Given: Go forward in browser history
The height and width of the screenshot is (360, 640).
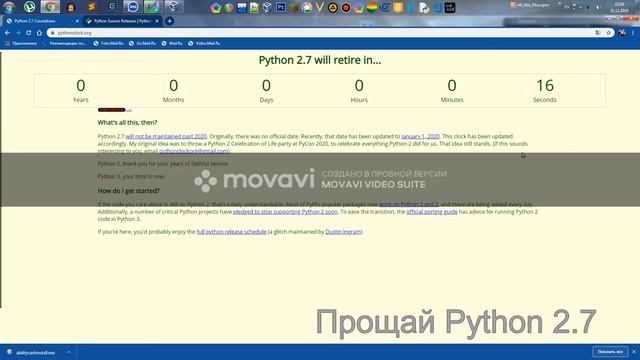Looking at the screenshot, I should point(18,33).
